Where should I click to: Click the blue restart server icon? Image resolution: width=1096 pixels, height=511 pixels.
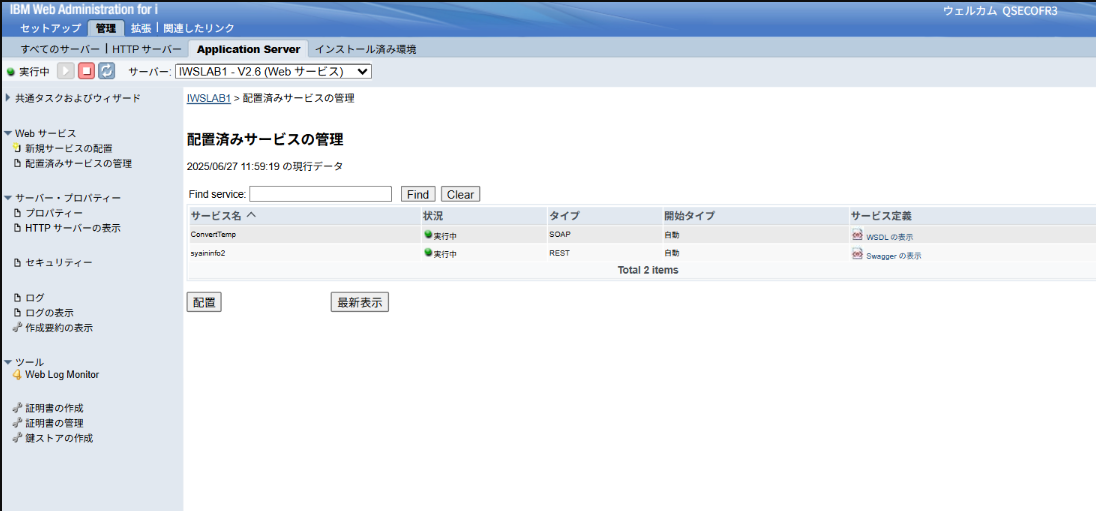click(x=106, y=71)
